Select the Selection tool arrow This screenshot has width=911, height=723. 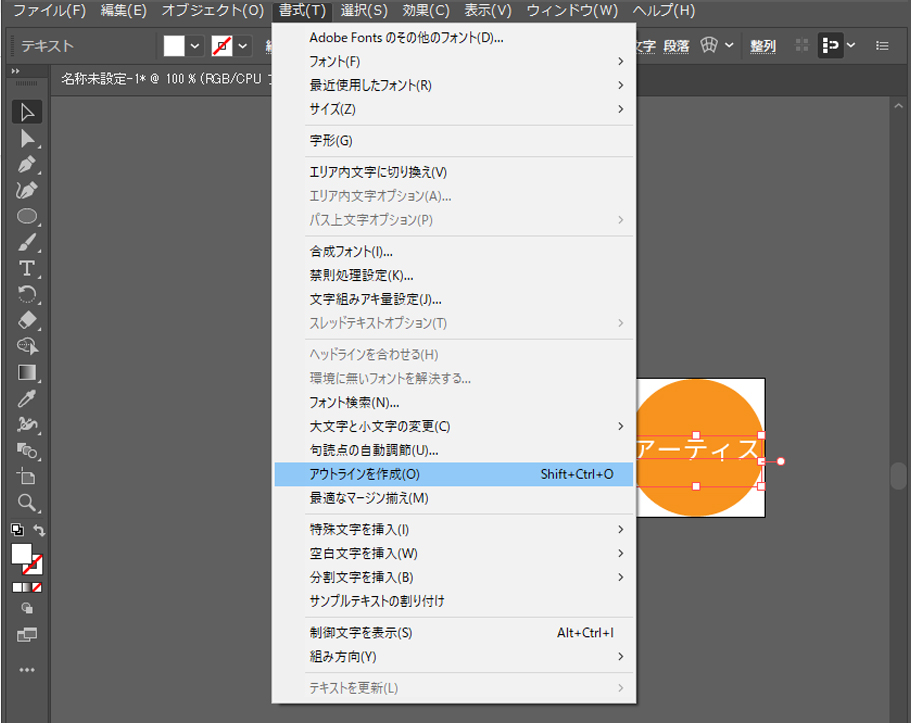tap(27, 112)
